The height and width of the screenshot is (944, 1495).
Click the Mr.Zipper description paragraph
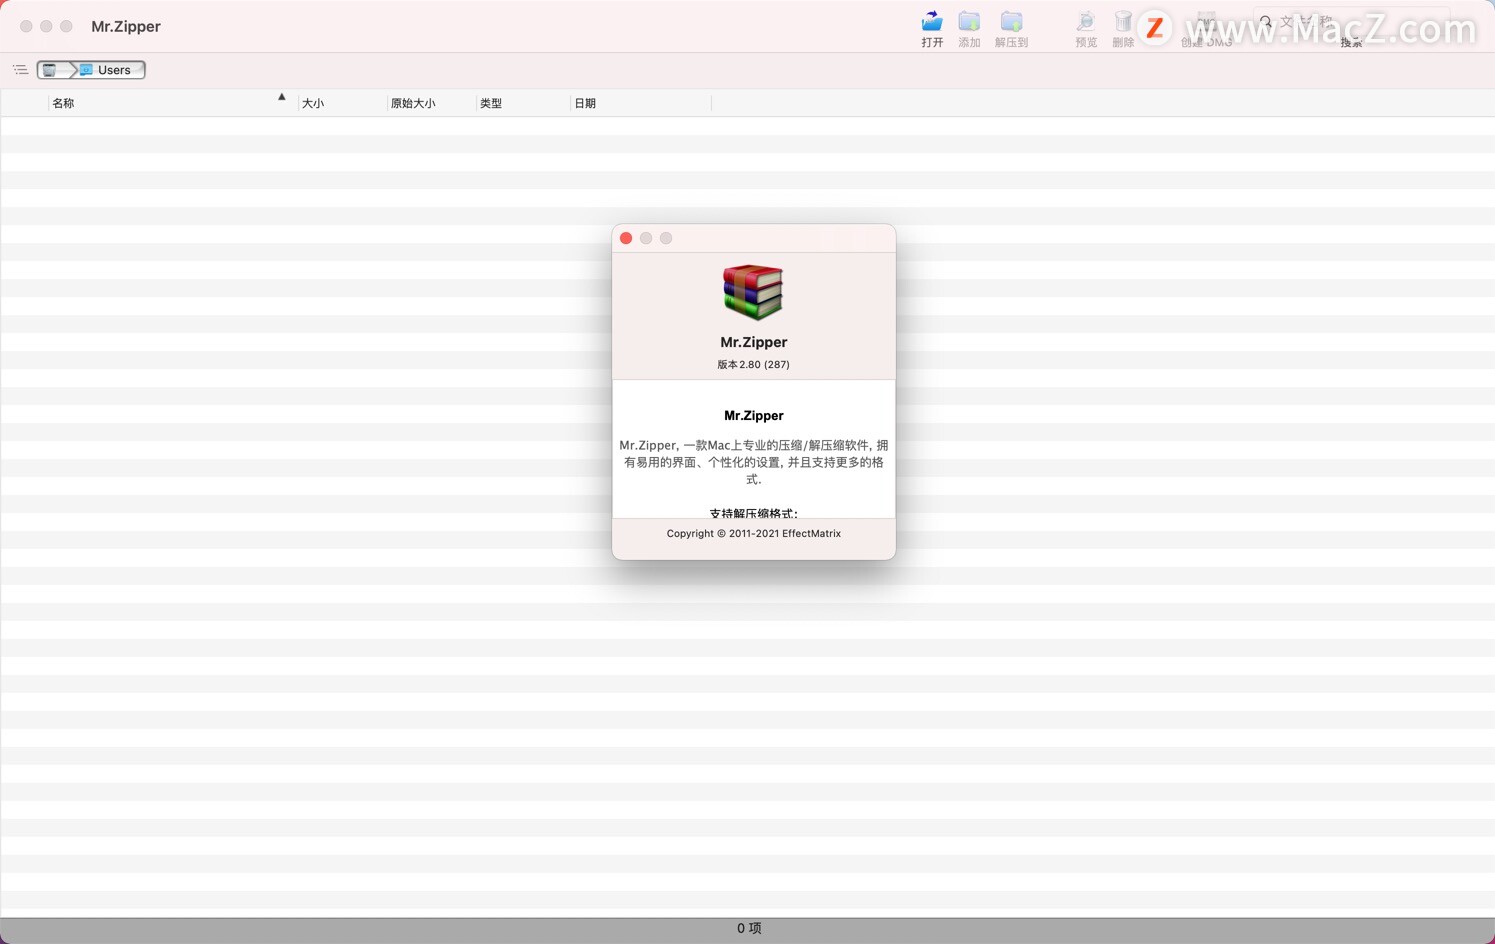(x=754, y=462)
